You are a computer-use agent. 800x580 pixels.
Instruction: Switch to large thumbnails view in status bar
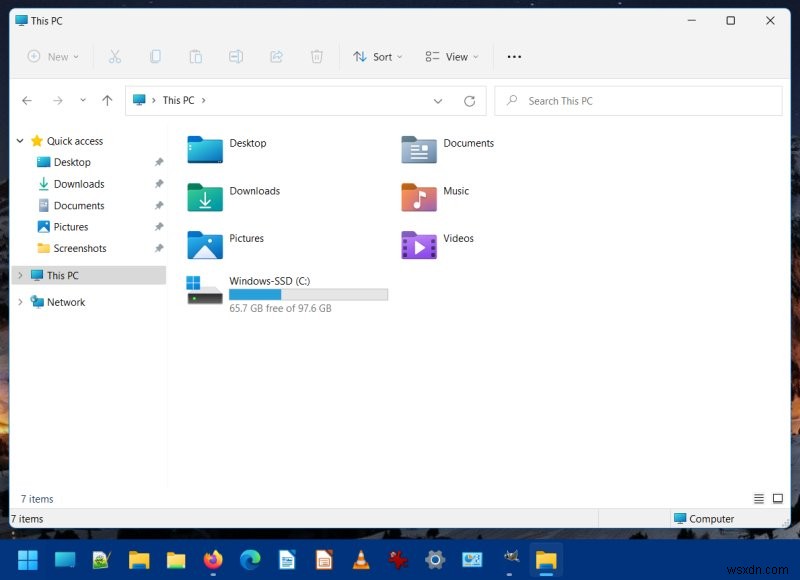pos(778,498)
